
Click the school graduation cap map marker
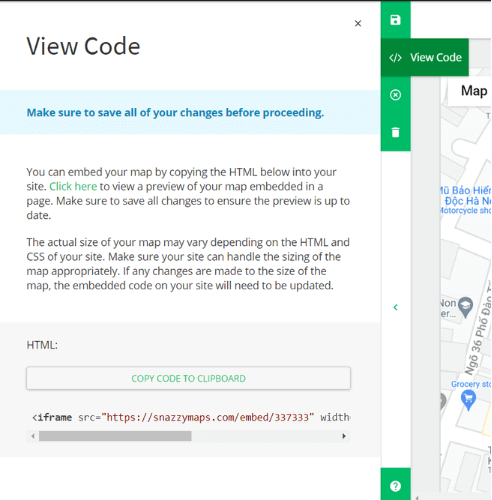click(x=465, y=307)
